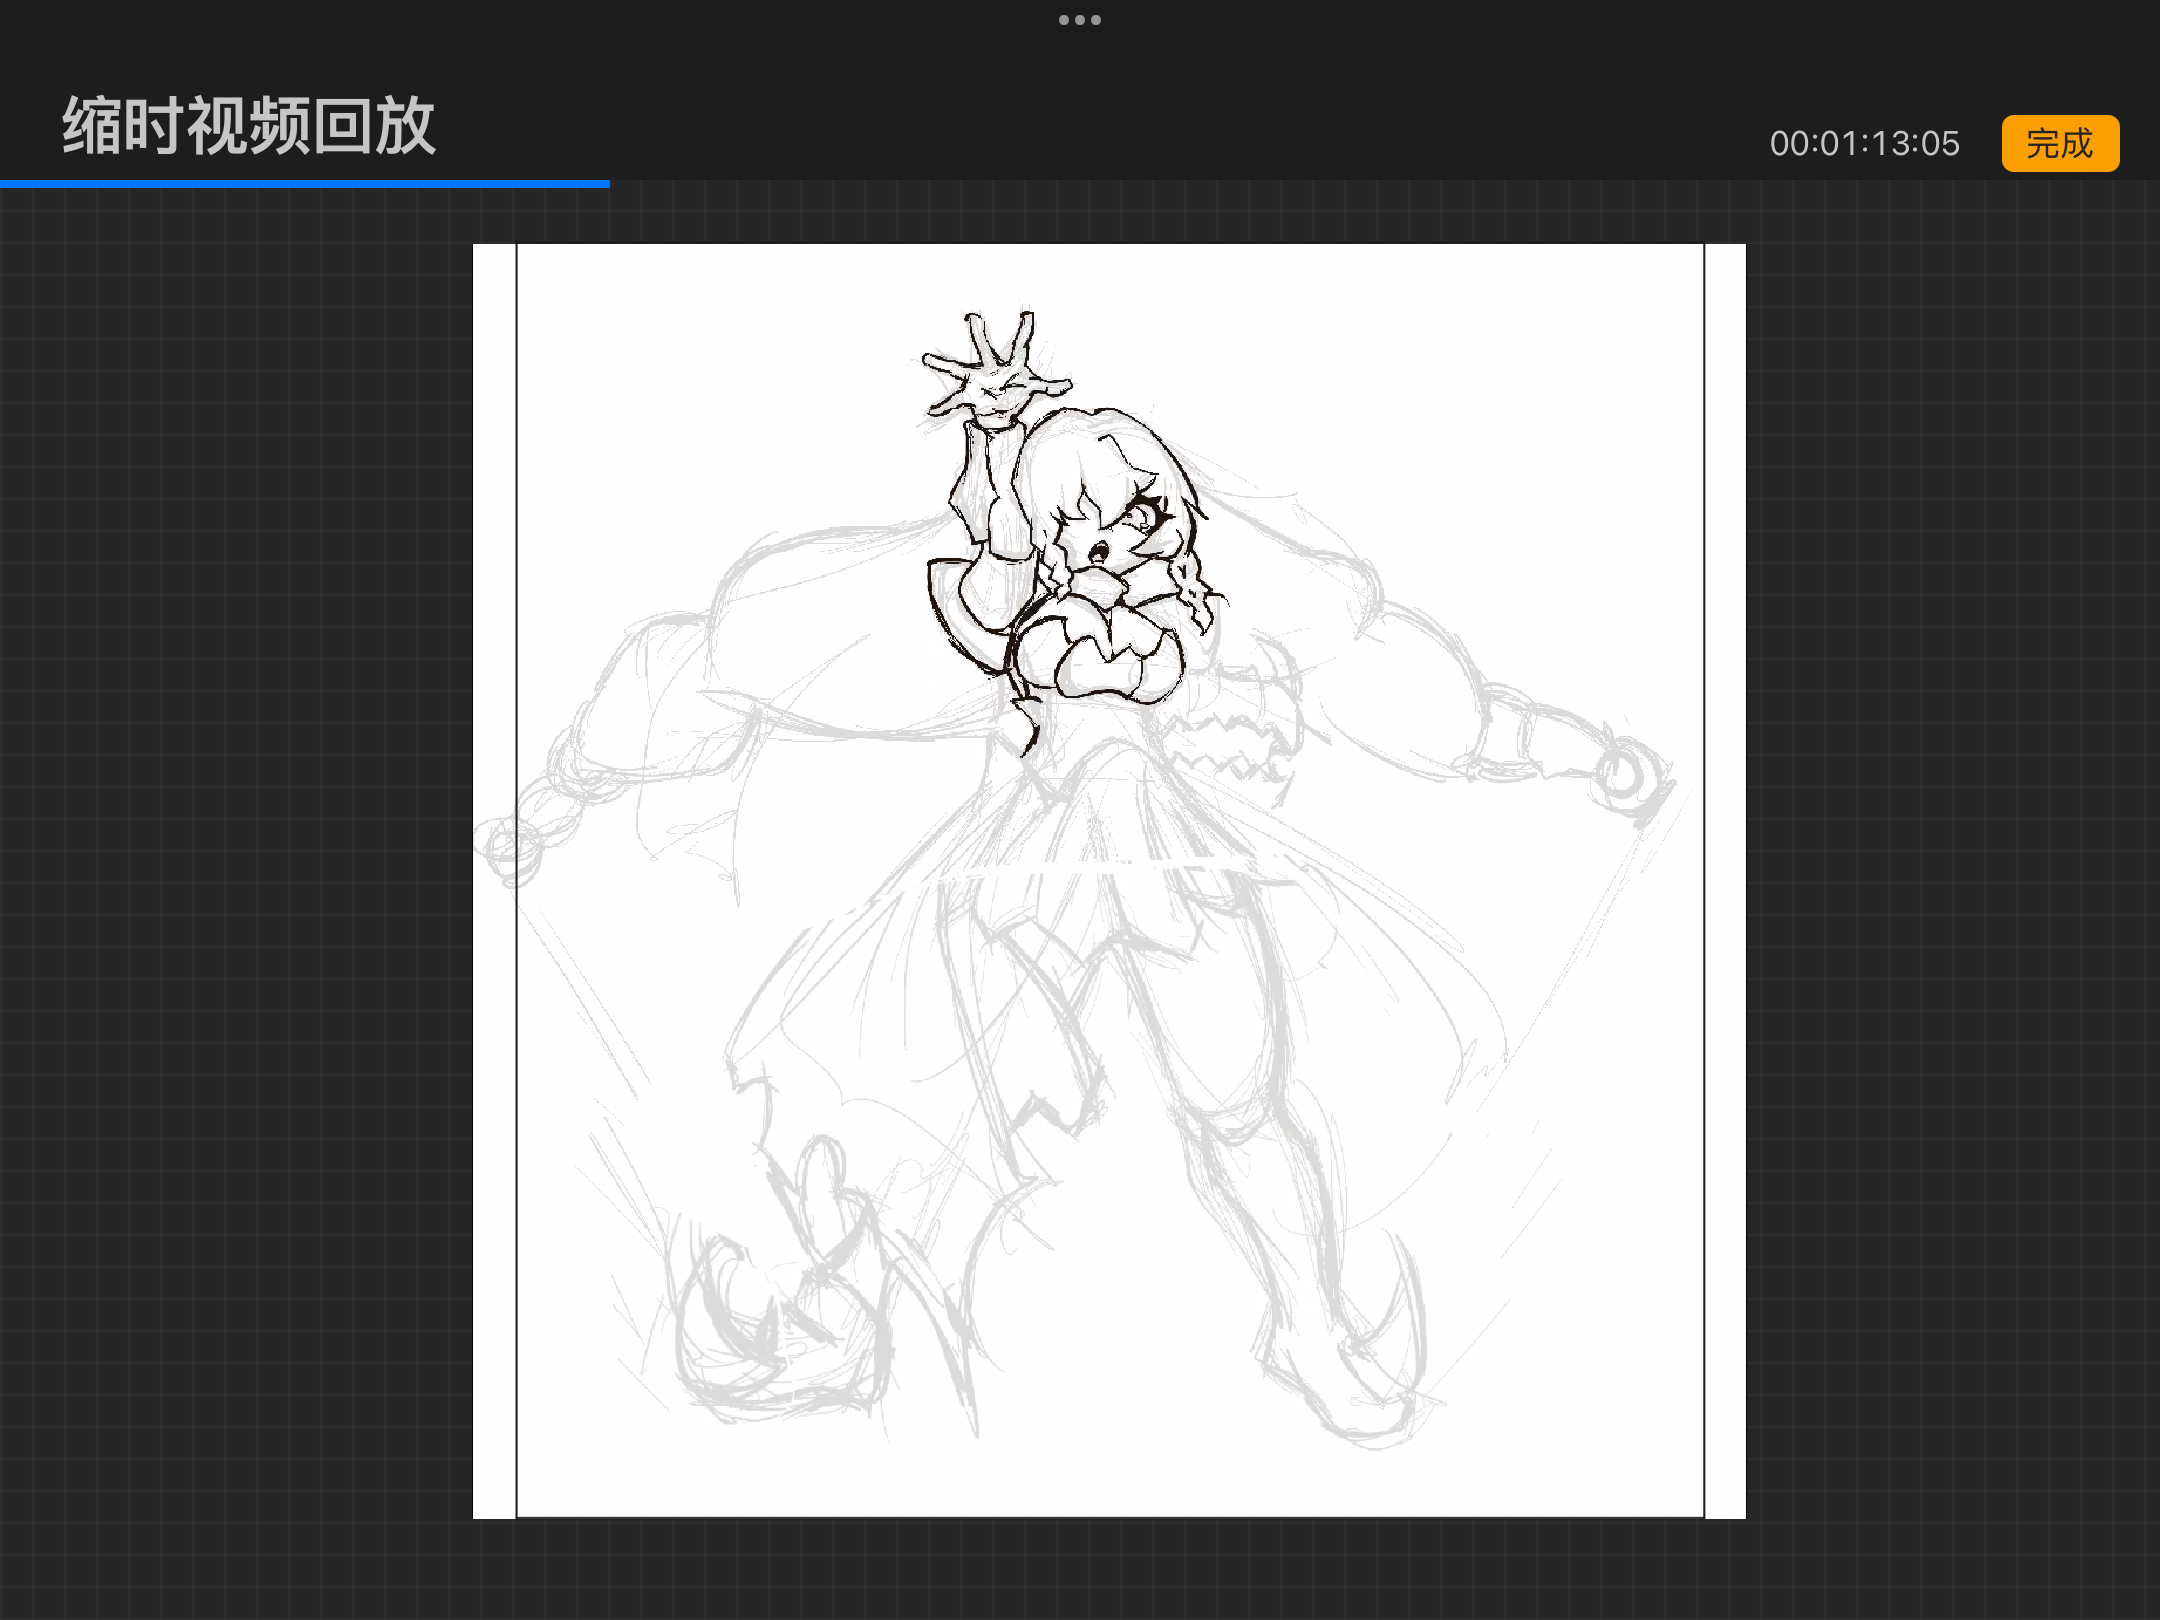2160x1620 pixels.
Task: Click the 00:01:13:05 timestamp
Action: (x=1863, y=144)
